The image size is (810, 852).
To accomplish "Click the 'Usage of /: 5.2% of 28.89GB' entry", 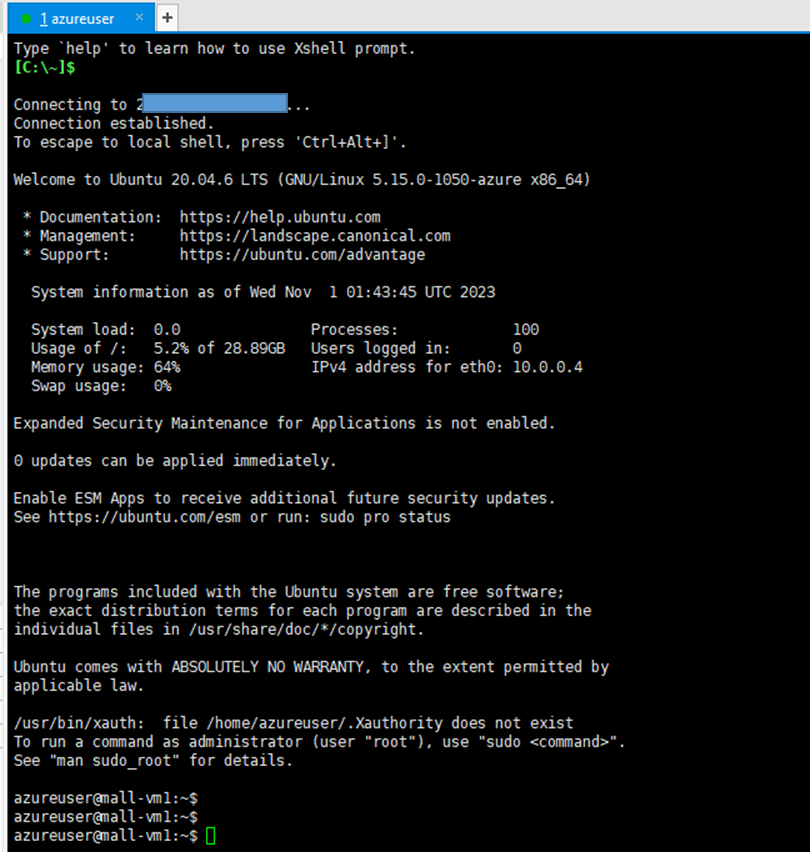I will pos(158,348).
